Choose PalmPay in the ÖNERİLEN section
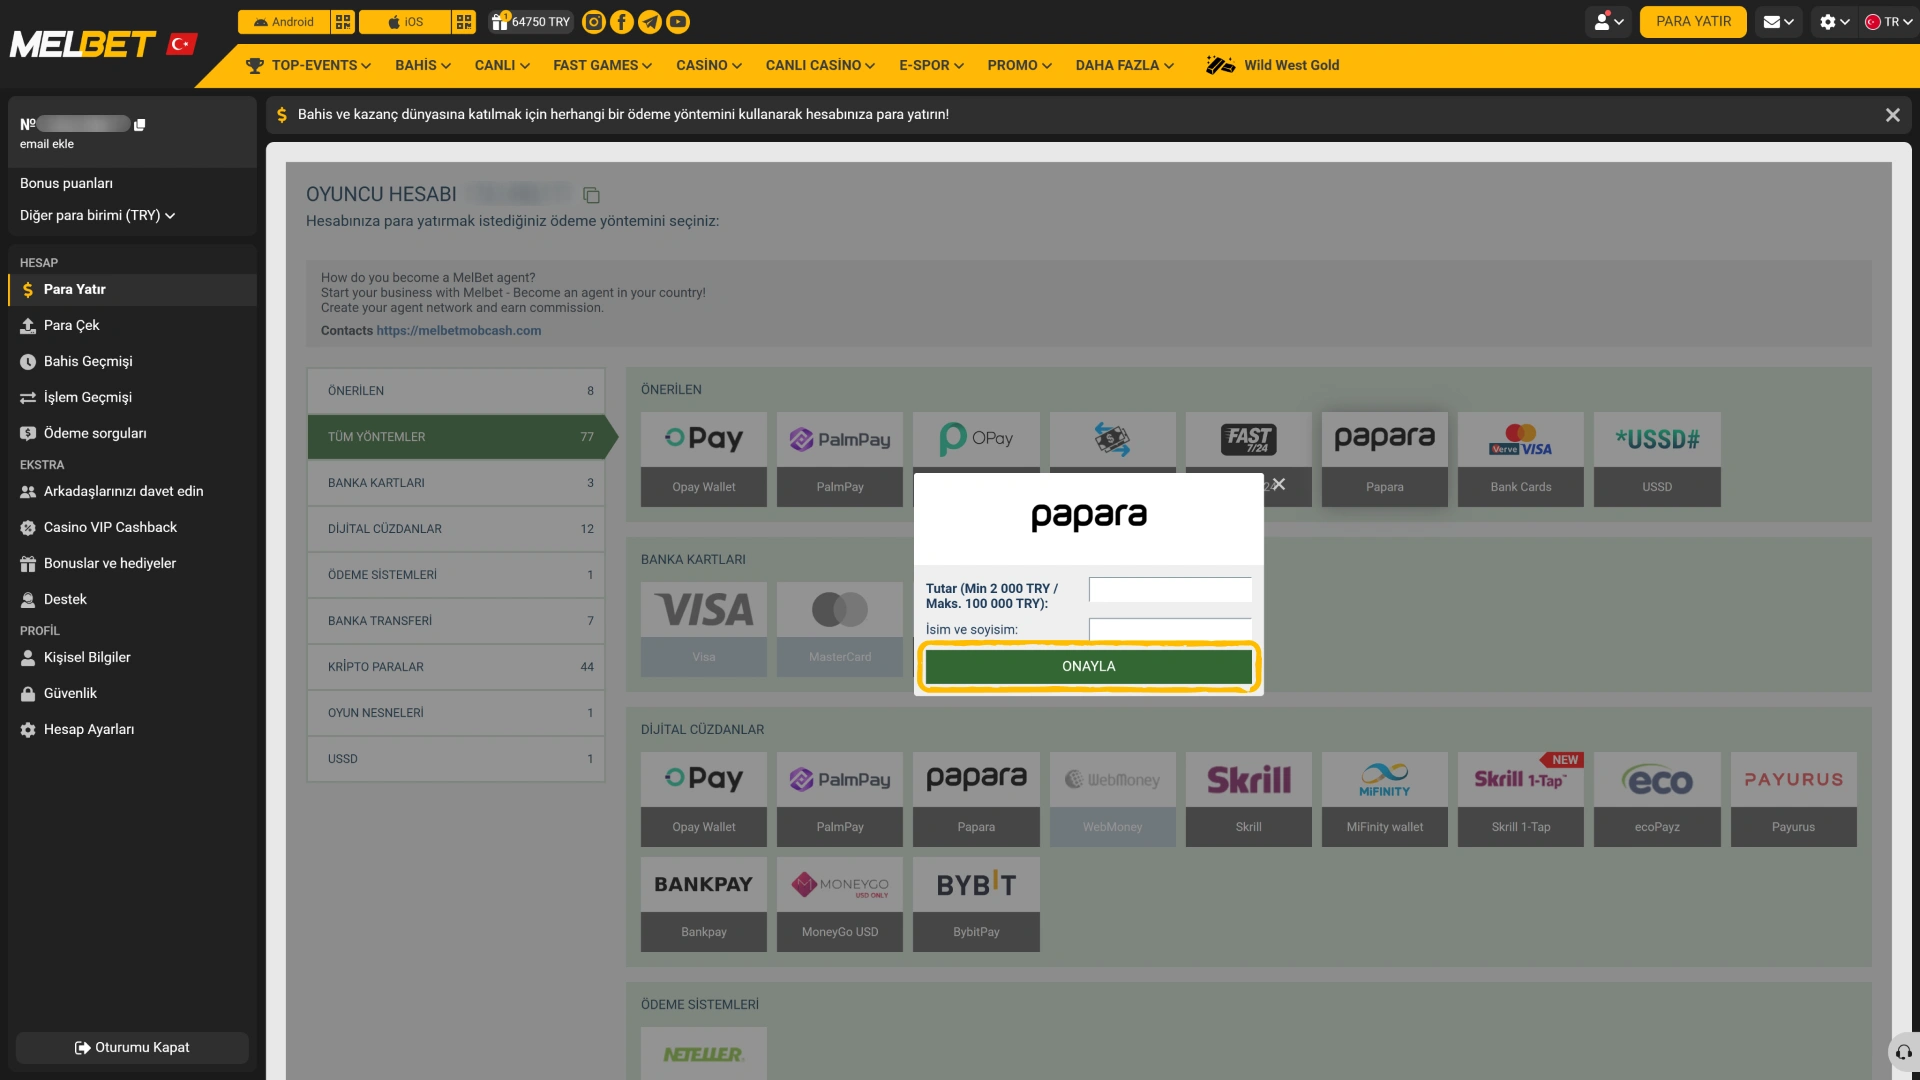The height and width of the screenshot is (1080, 1920). (840, 460)
